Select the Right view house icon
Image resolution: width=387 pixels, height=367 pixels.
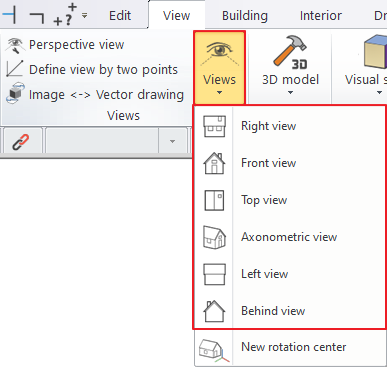[214, 126]
